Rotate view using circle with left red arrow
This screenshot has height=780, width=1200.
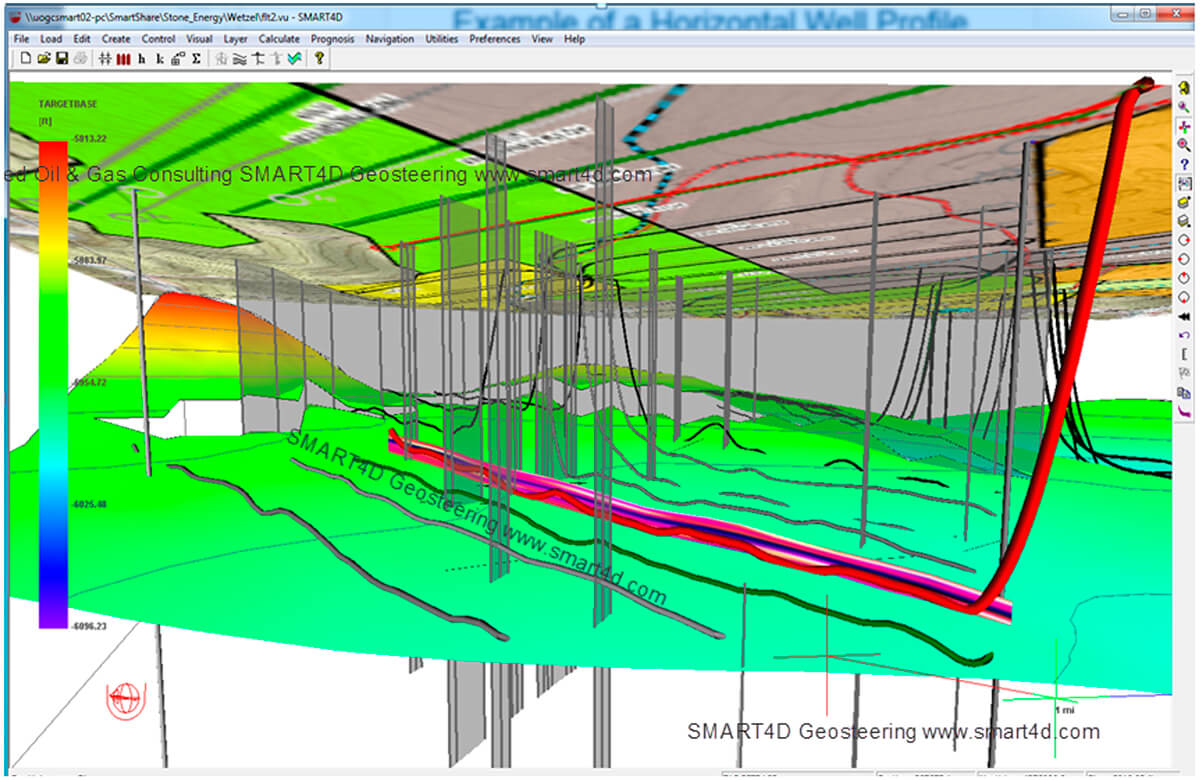tap(1184, 259)
